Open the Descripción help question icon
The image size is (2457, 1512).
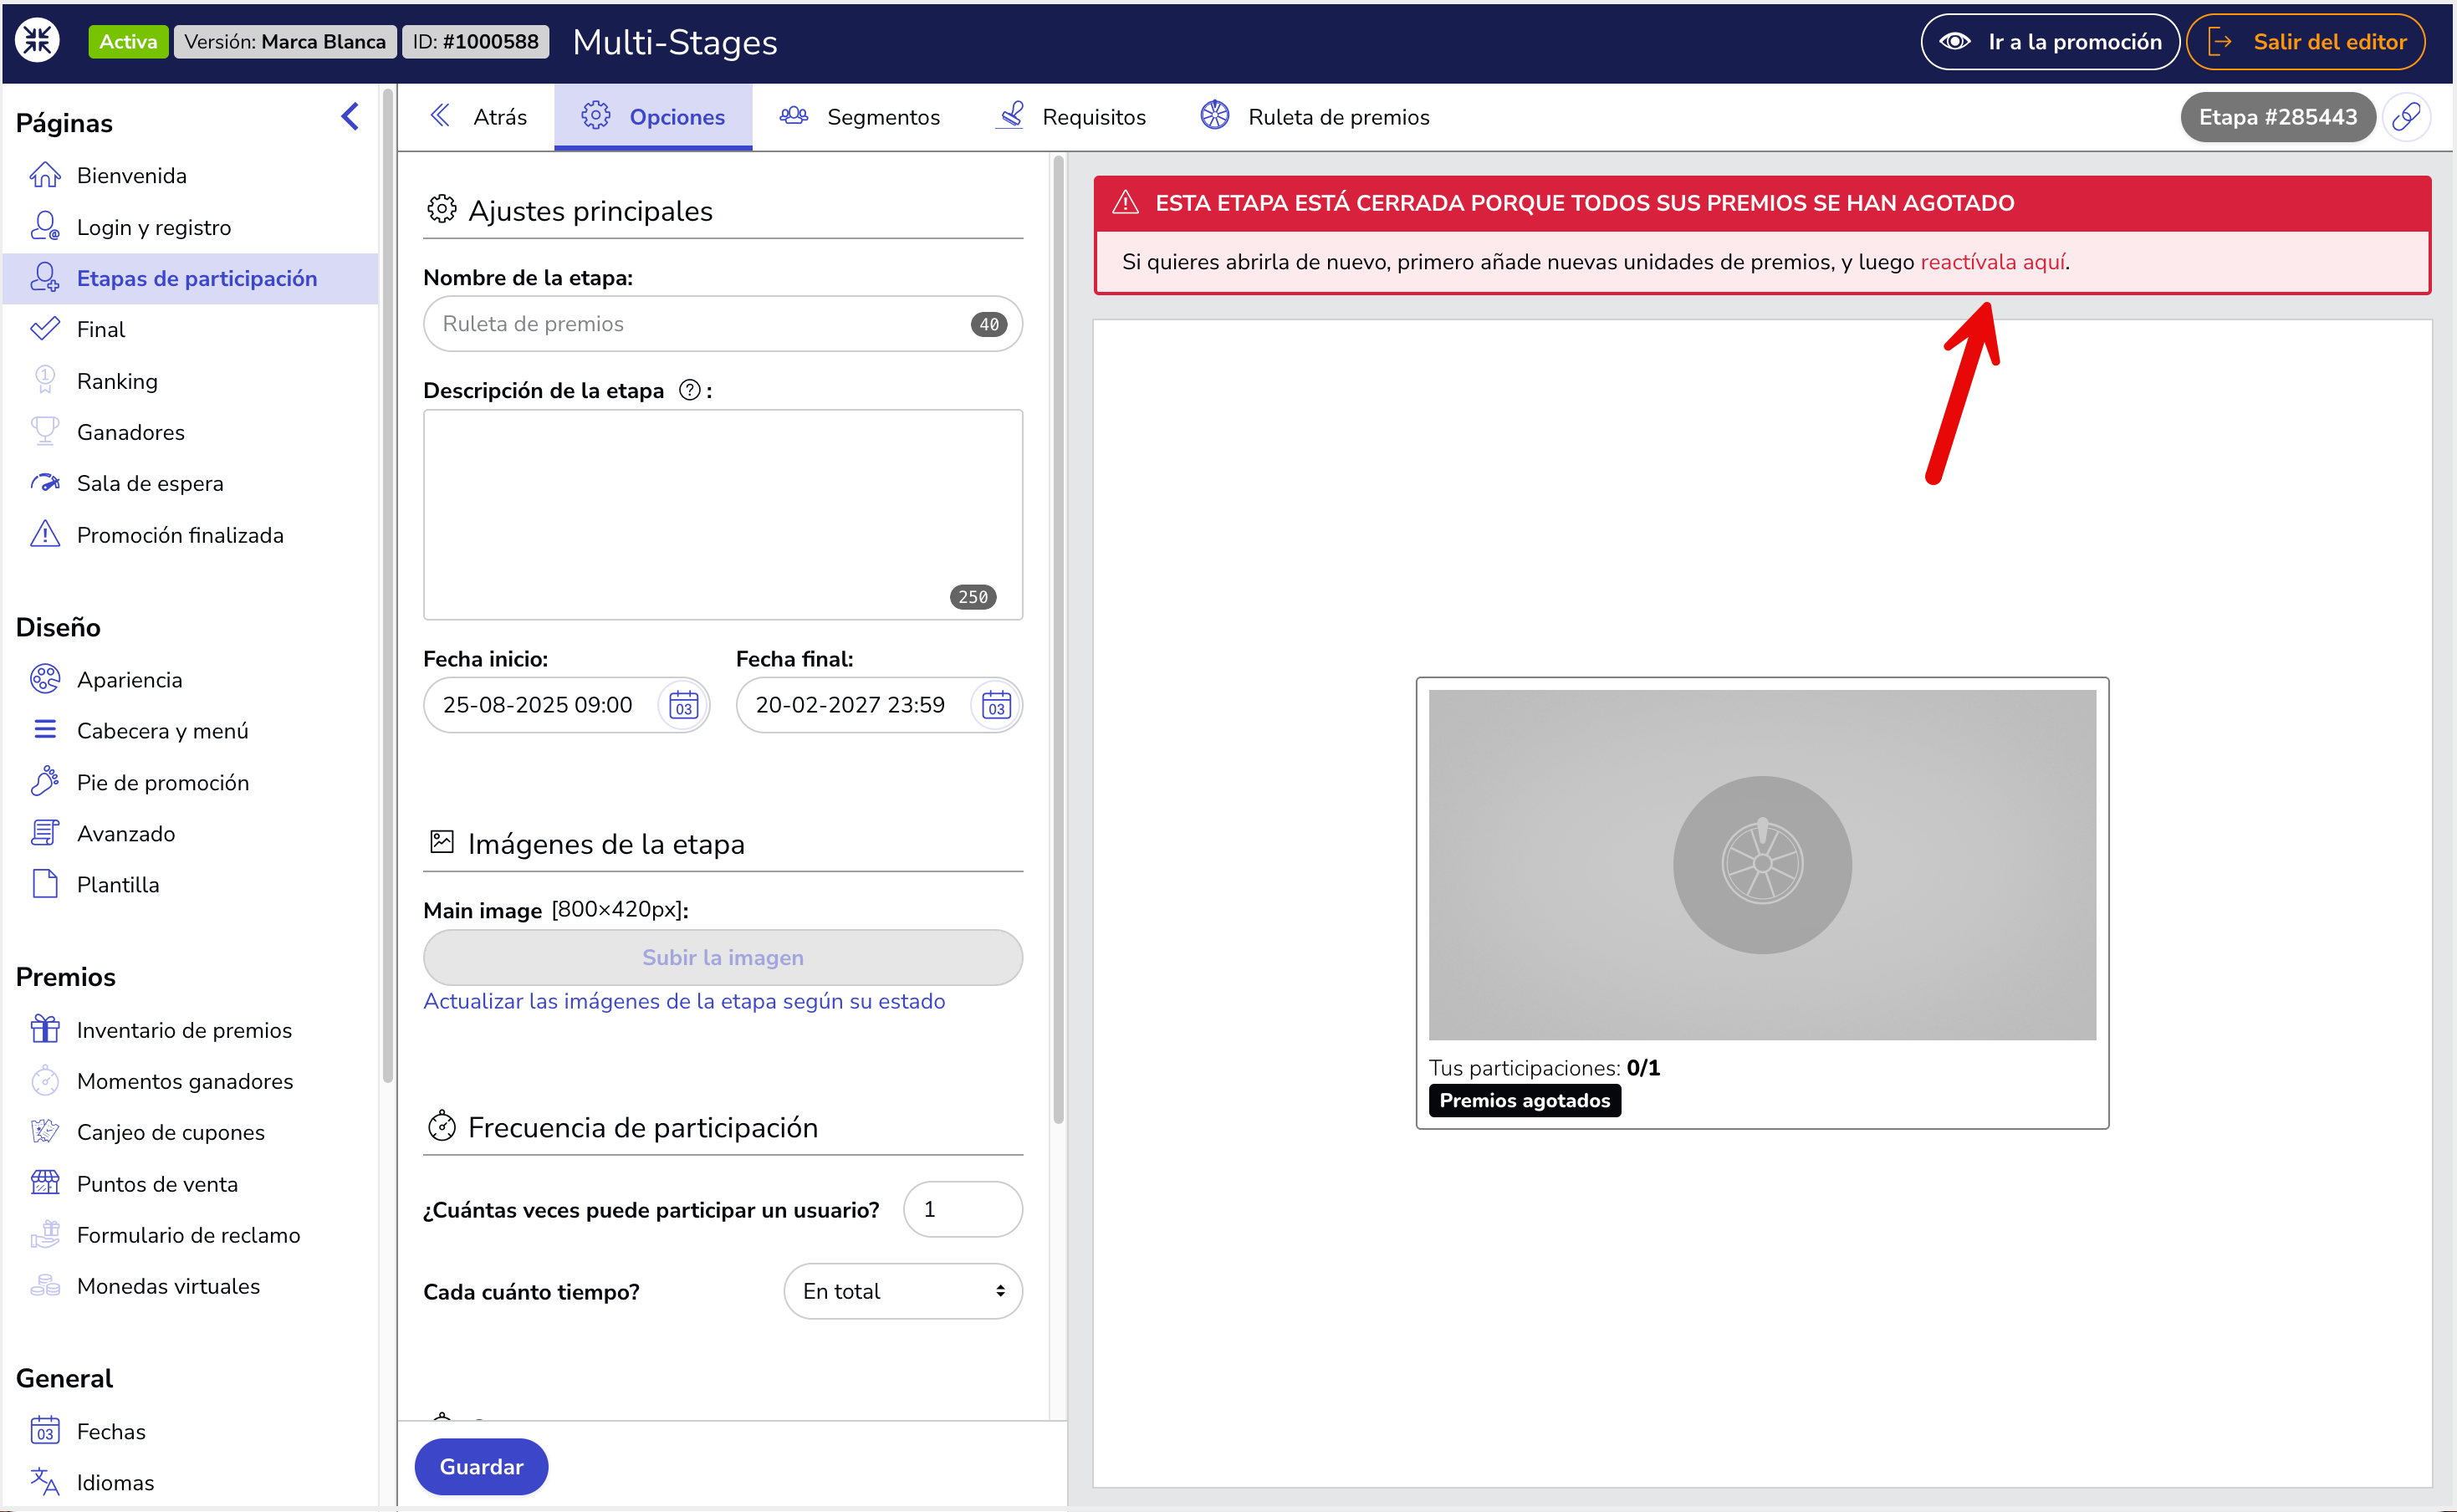click(689, 390)
